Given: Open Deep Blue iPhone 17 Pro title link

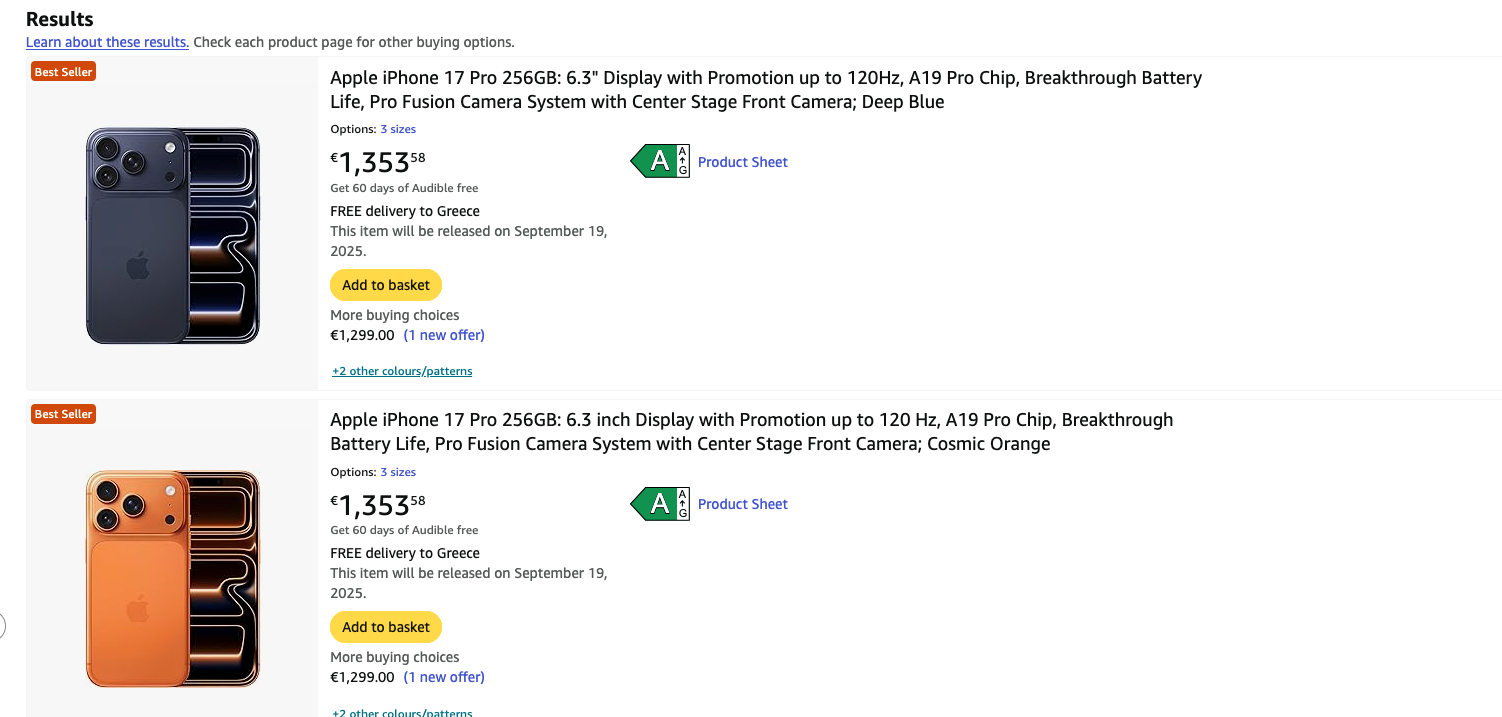Looking at the screenshot, I should pyautogui.click(x=766, y=90).
